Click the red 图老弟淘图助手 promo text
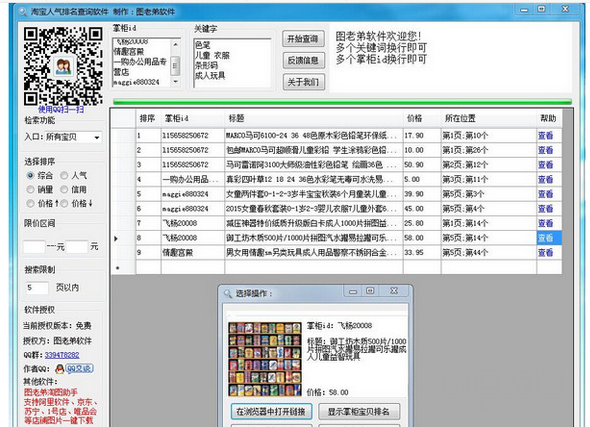Screen dimensions: 590x427 51,392
